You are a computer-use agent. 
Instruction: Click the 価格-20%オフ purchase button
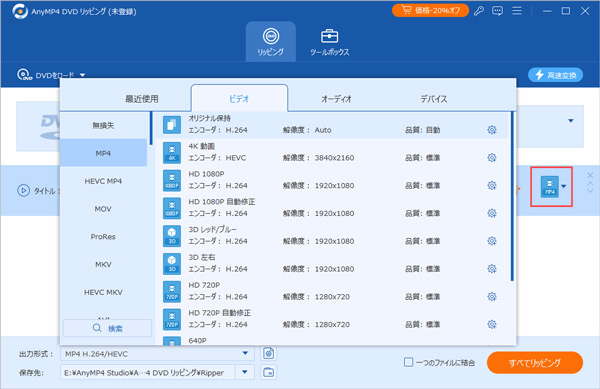pyautogui.click(x=430, y=10)
